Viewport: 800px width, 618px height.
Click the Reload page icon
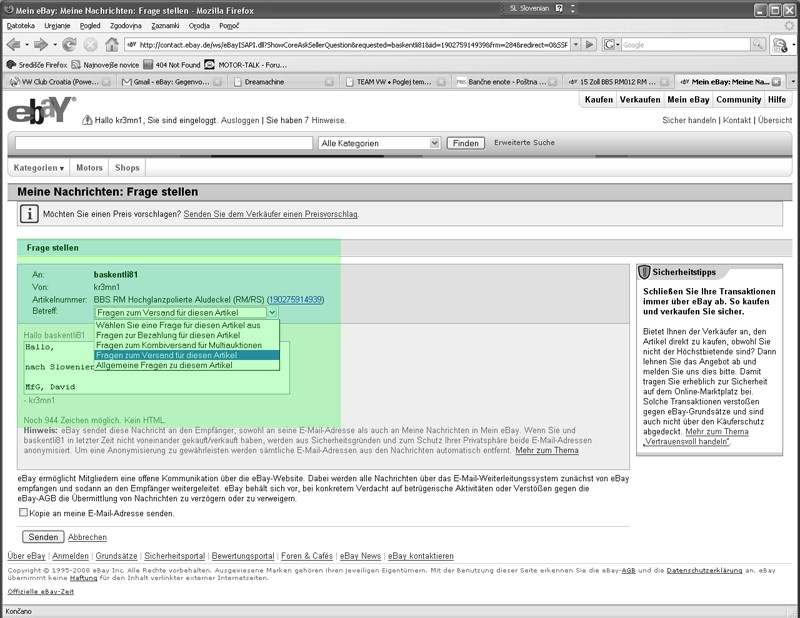69,45
